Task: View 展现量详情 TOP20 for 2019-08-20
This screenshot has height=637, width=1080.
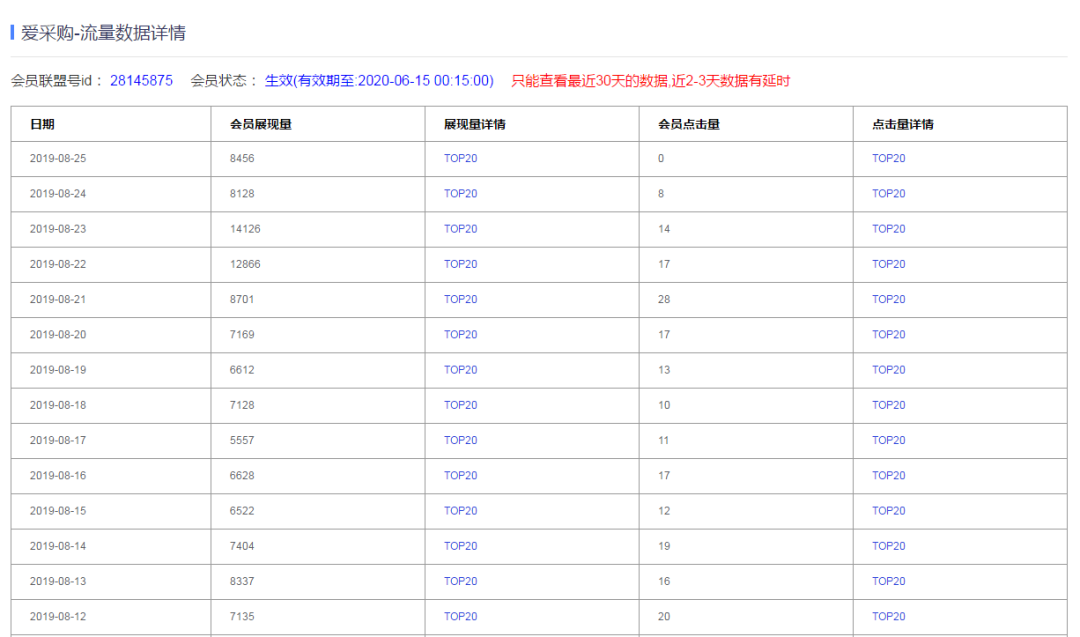Action: (460, 334)
